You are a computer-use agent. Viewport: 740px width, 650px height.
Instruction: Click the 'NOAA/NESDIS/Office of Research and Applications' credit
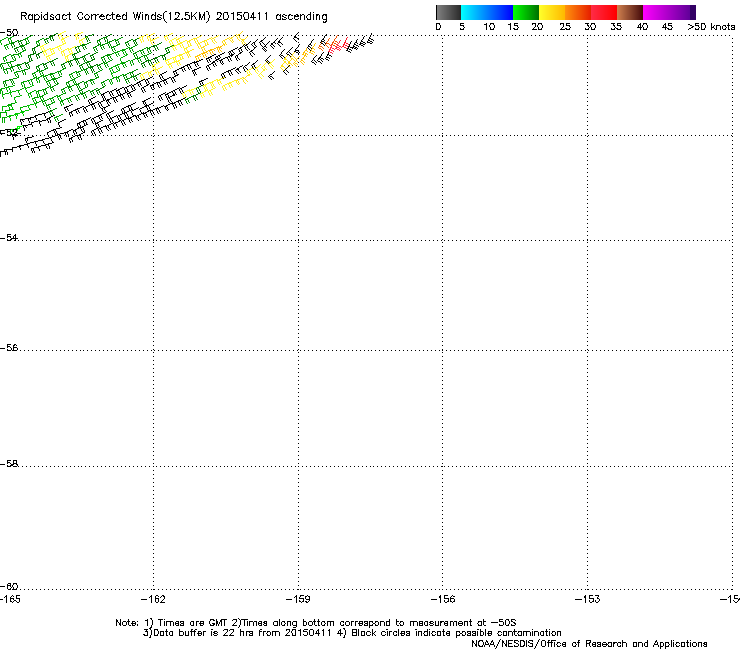(x=589, y=644)
